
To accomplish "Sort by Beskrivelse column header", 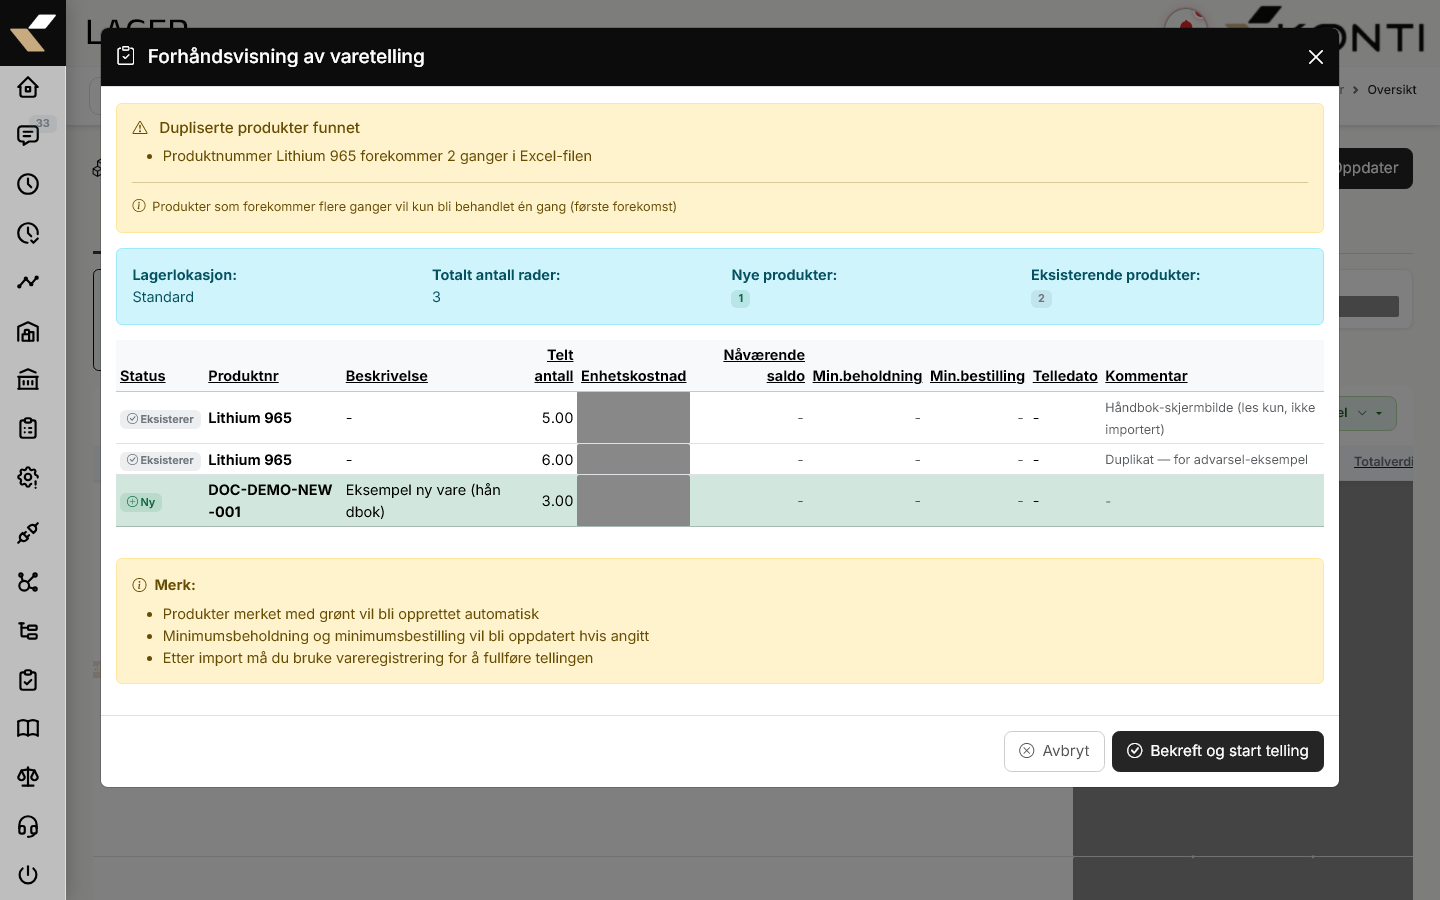I will pos(386,376).
